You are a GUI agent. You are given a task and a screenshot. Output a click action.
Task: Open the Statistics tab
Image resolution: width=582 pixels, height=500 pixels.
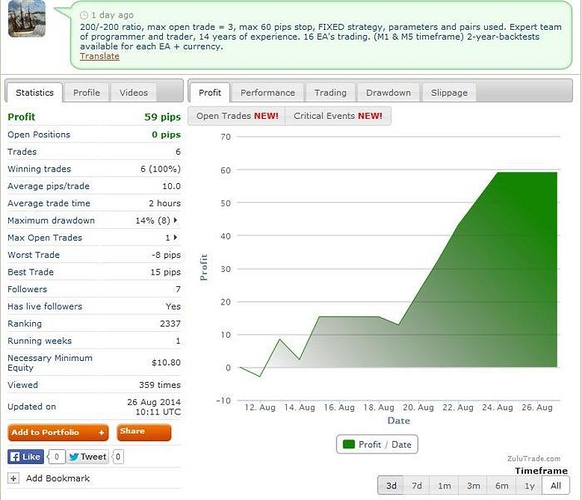point(35,92)
